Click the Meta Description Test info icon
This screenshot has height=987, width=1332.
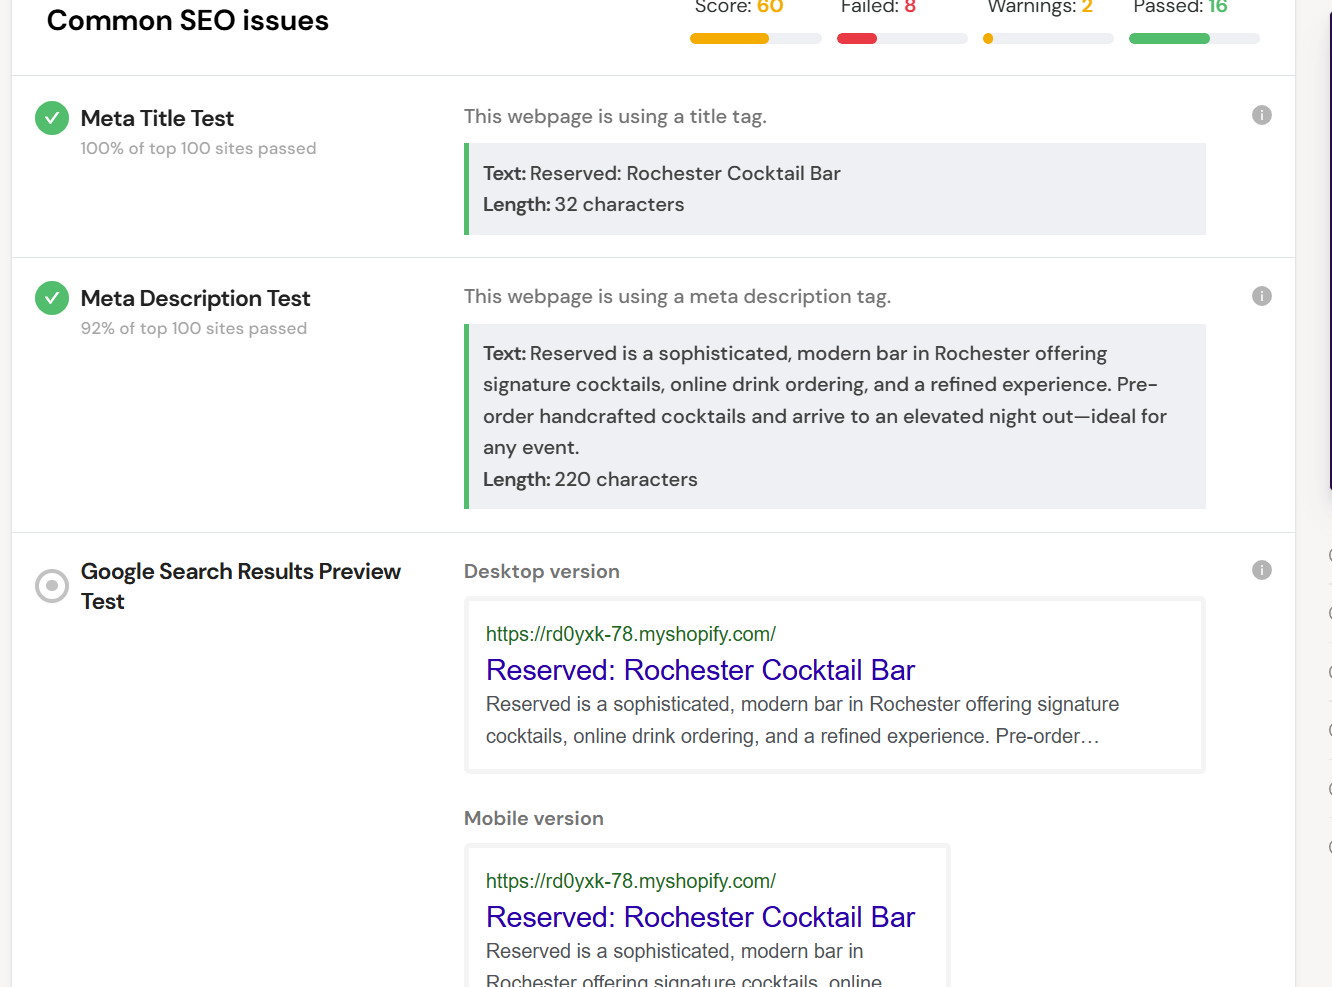pyautogui.click(x=1262, y=296)
